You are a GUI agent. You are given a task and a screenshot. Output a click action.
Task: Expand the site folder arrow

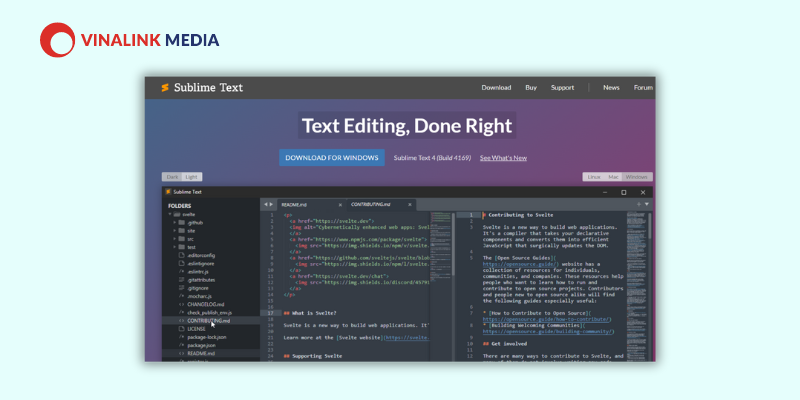click(174, 231)
